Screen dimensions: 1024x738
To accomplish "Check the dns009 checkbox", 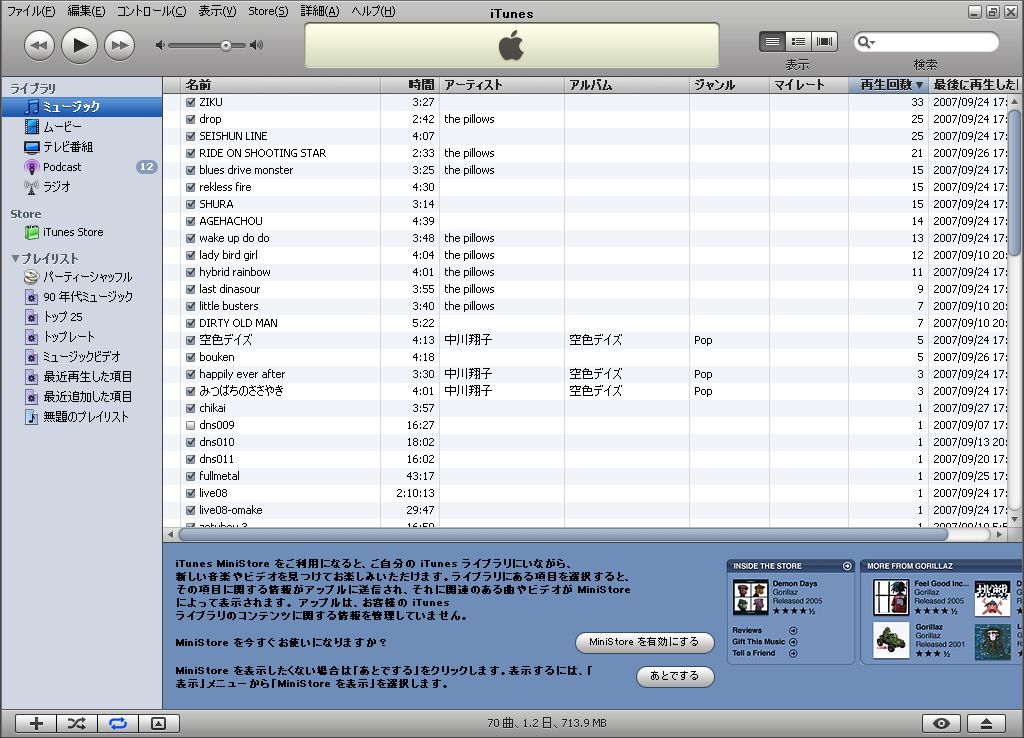I will point(191,425).
